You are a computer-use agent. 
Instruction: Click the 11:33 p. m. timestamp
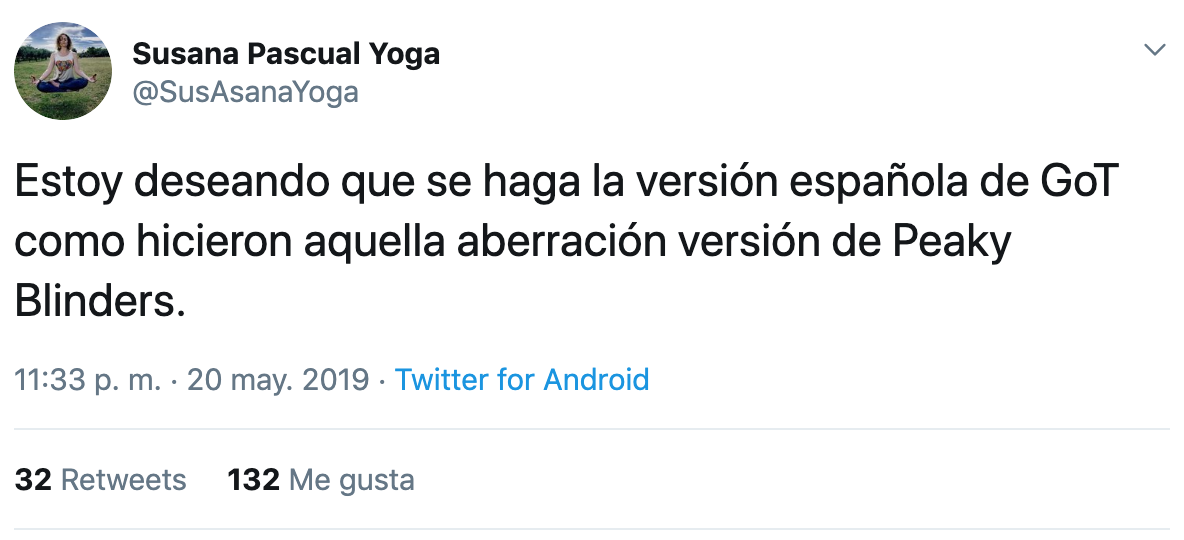88,380
